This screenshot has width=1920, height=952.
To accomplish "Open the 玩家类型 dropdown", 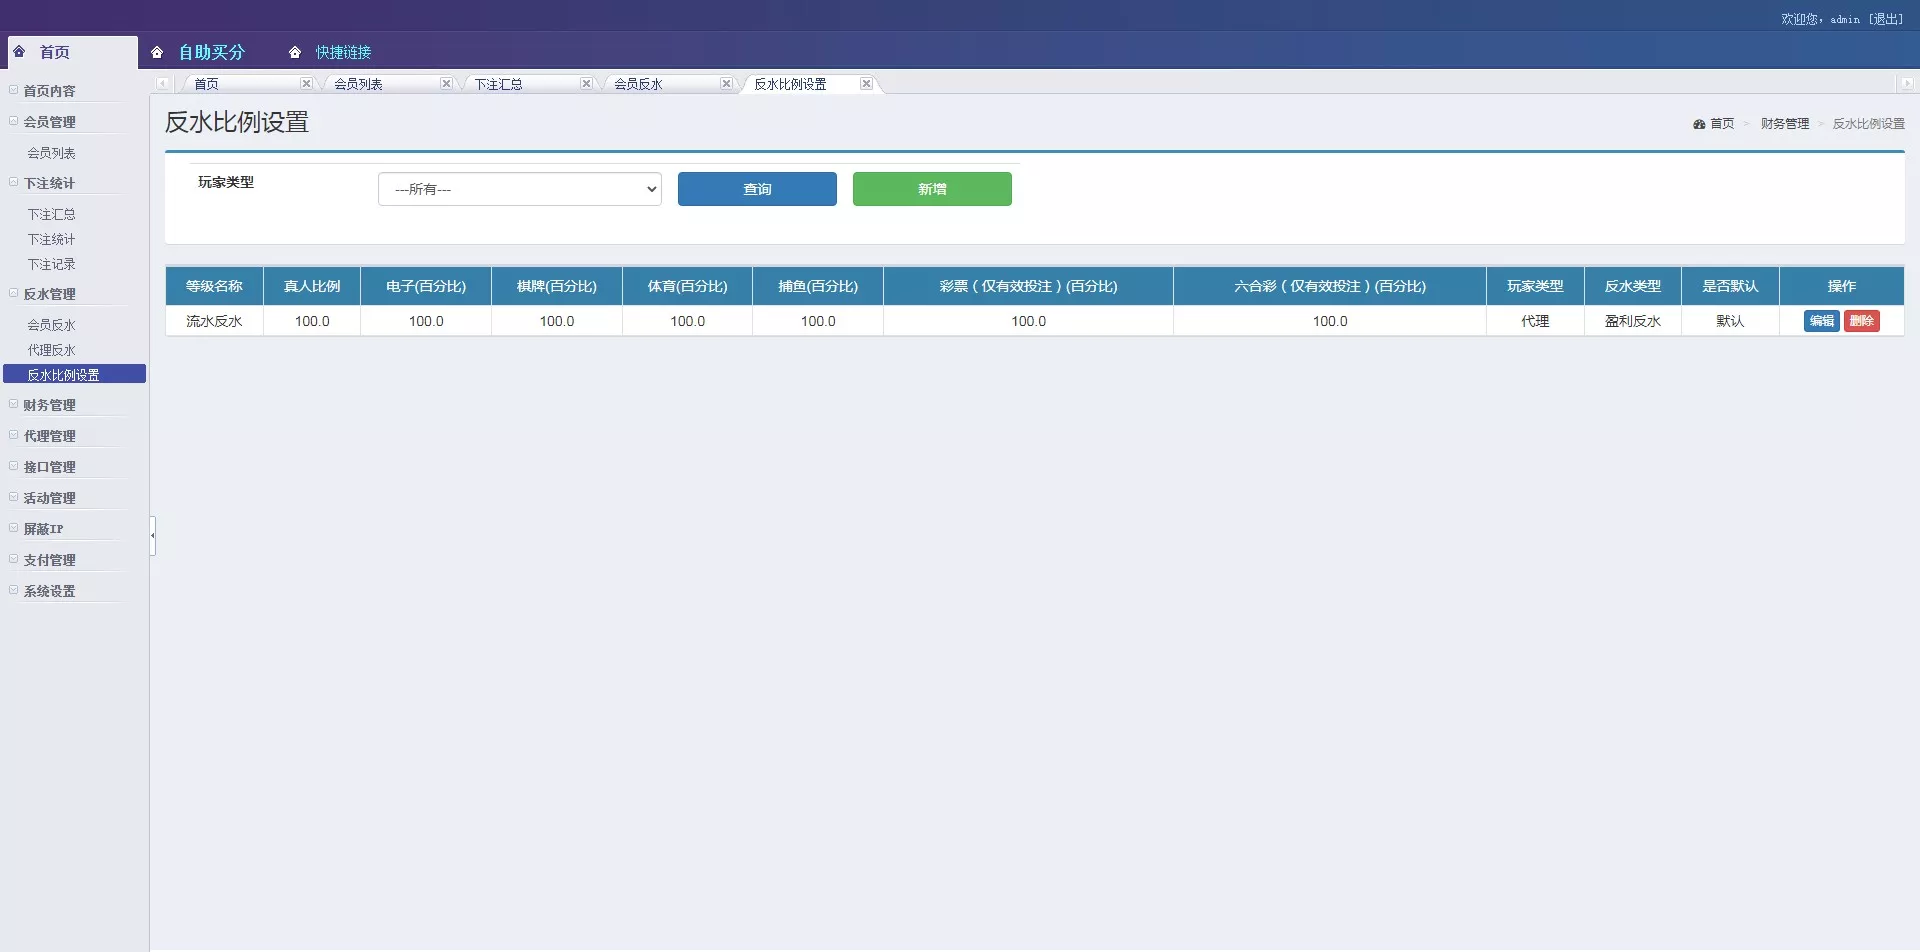I will tap(519, 189).
